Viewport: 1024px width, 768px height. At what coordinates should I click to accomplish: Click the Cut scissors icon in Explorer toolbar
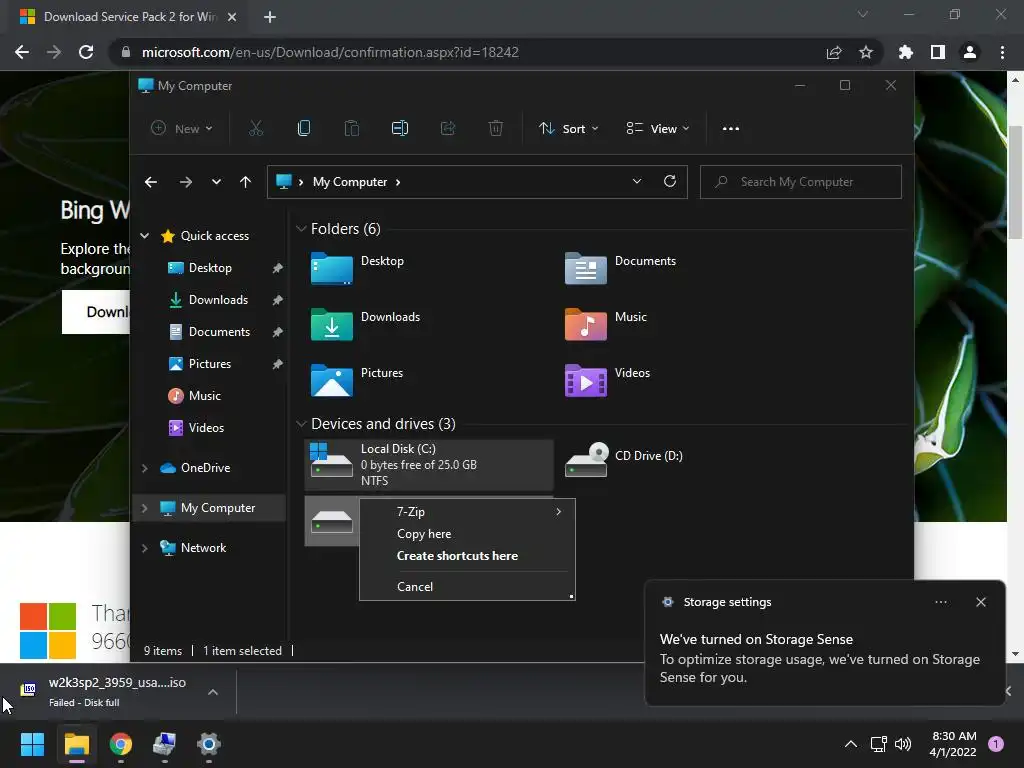255,129
